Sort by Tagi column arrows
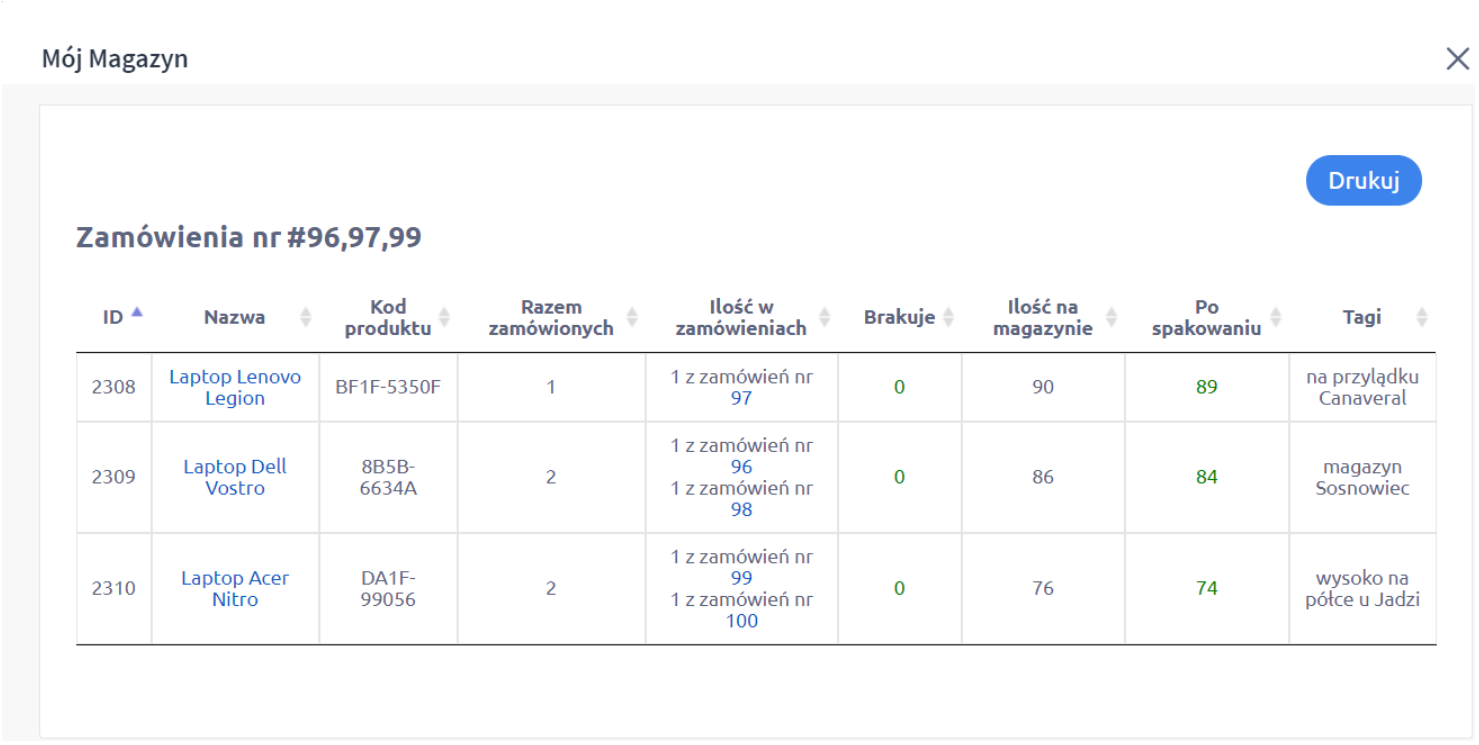 coord(1421,317)
